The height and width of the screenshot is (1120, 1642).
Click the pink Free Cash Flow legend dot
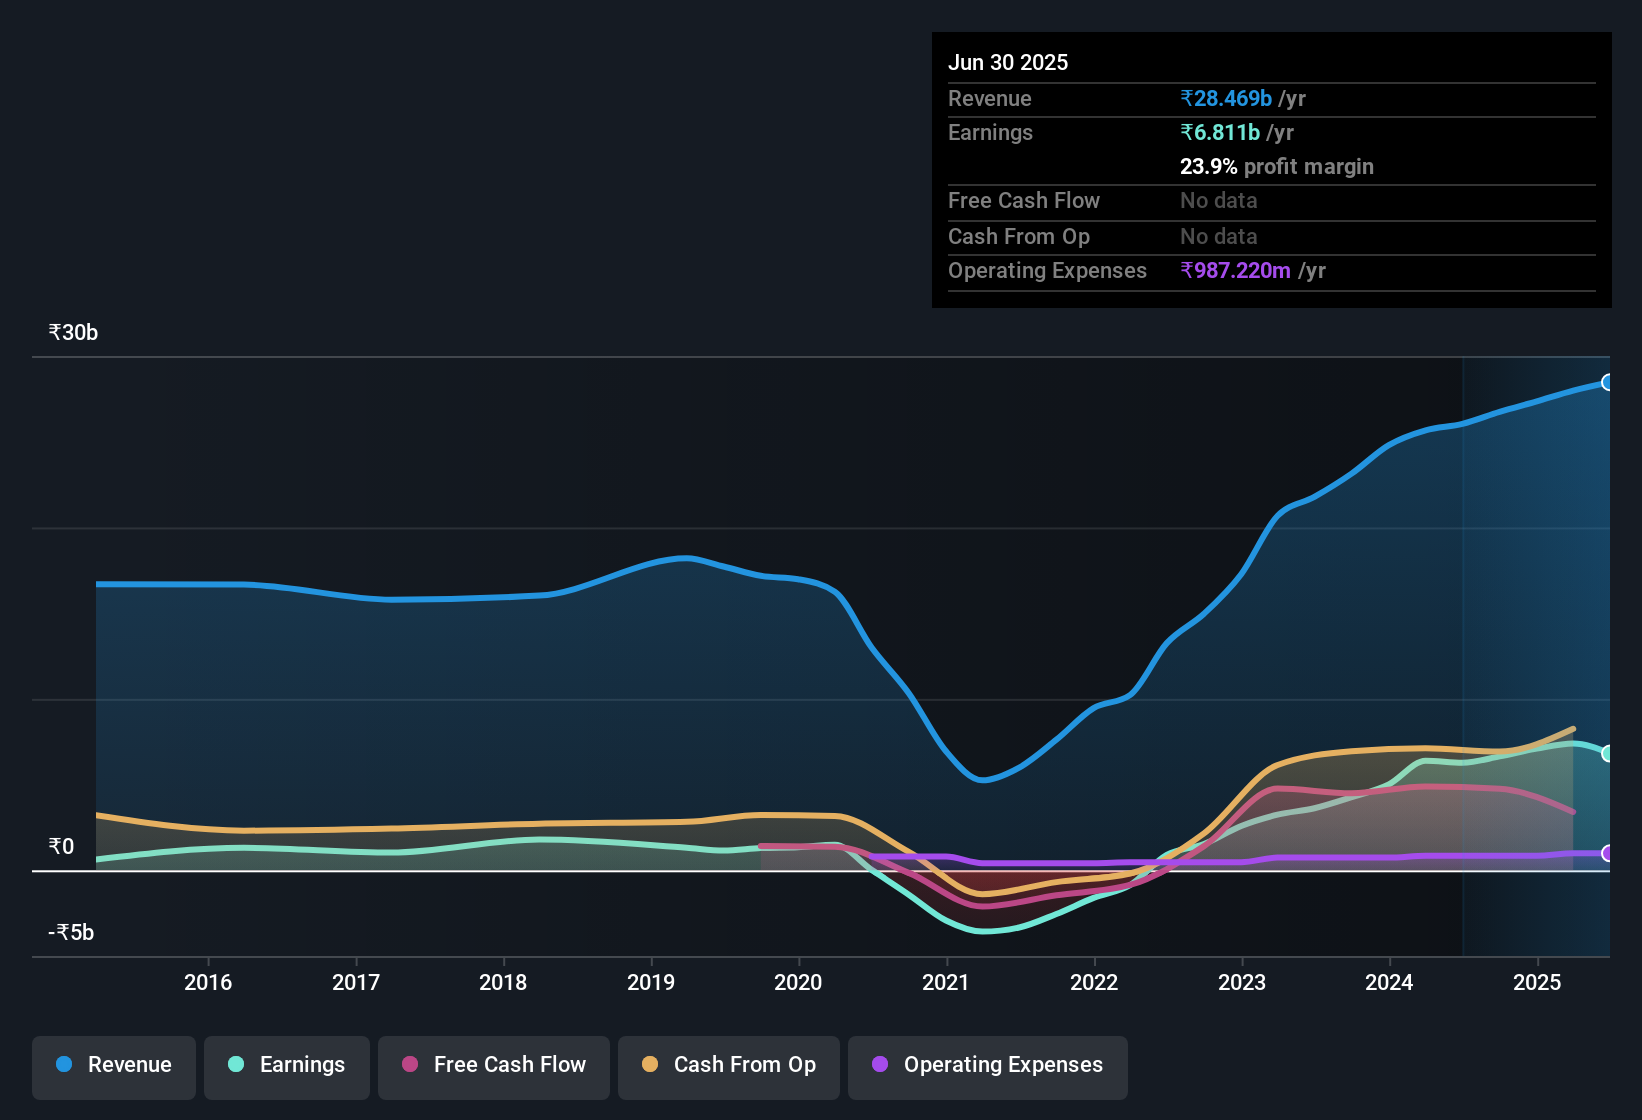coord(409,1065)
